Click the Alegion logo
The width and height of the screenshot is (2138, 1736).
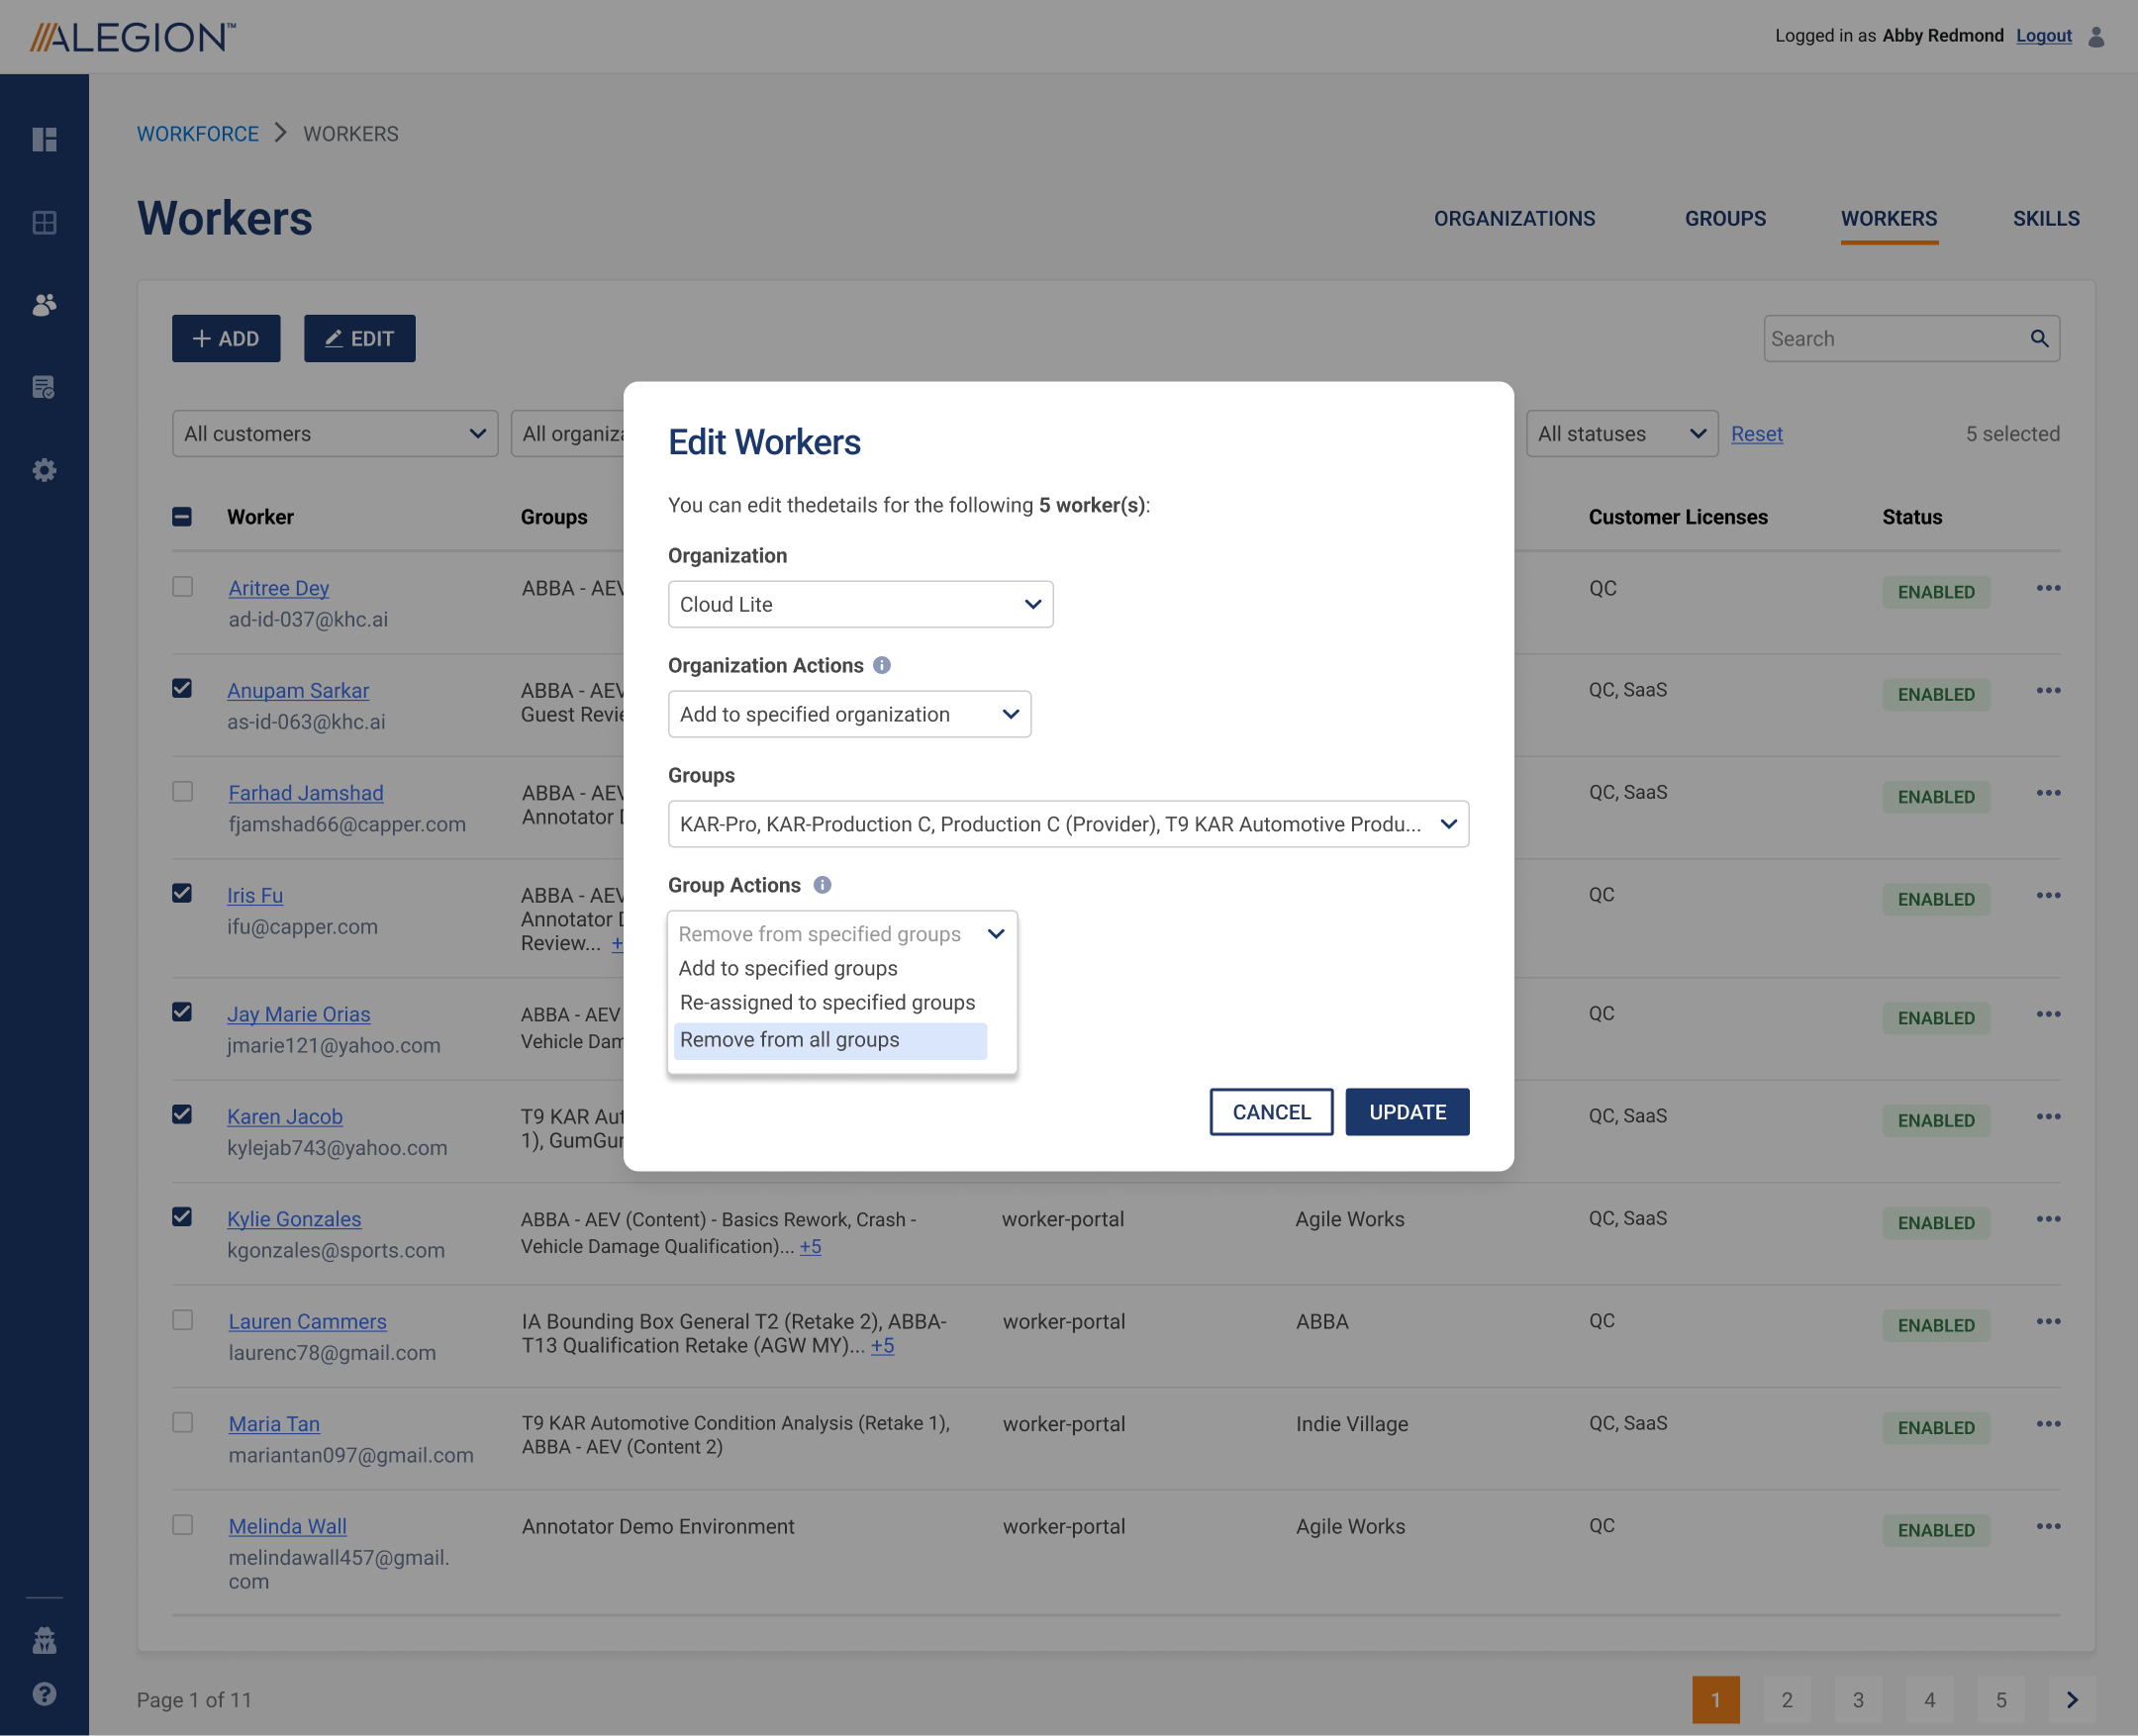pyautogui.click(x=133, y=37)
